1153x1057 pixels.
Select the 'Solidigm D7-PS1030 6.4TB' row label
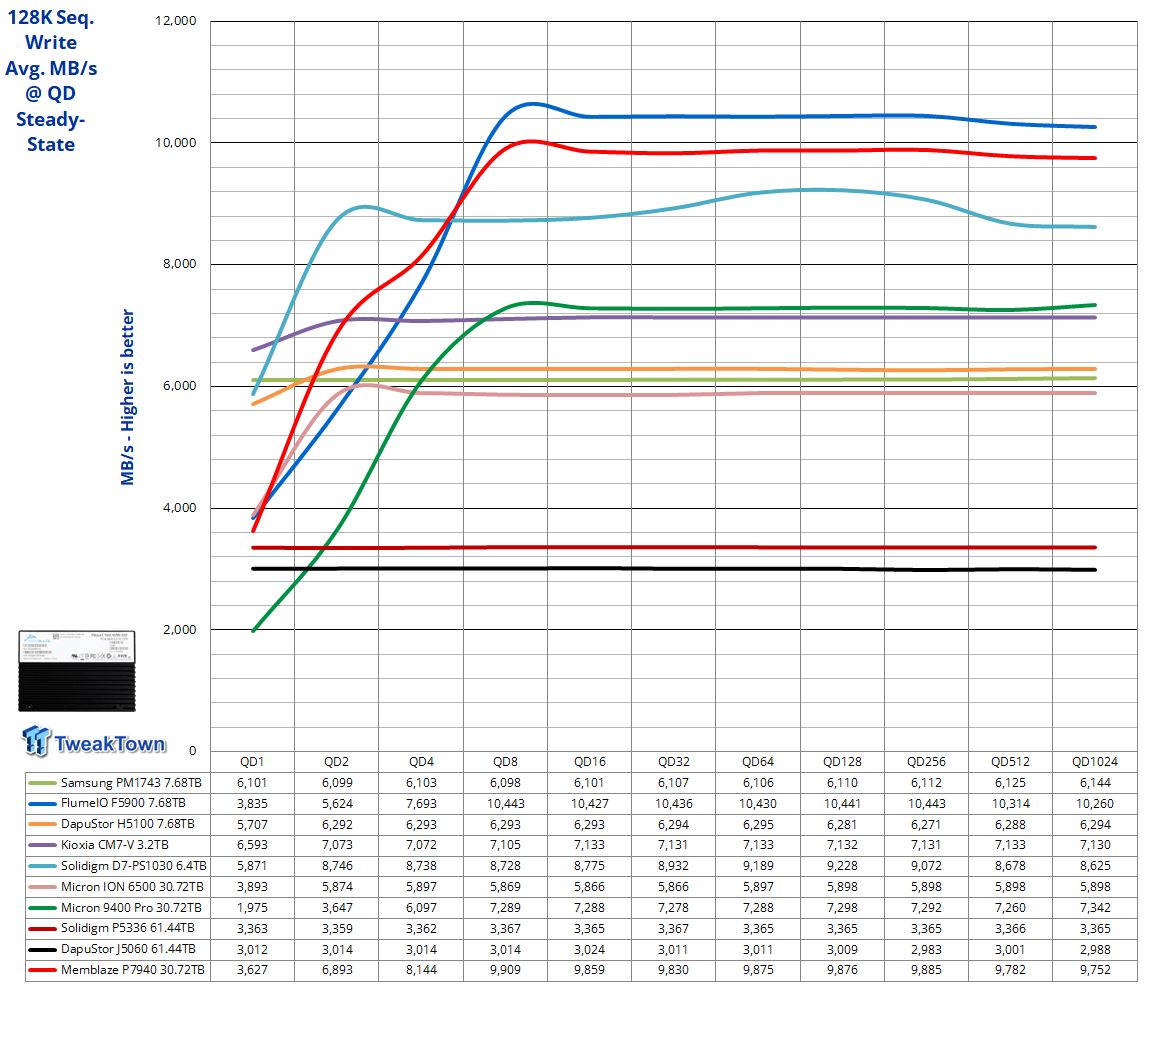click(x=134, y=866)
